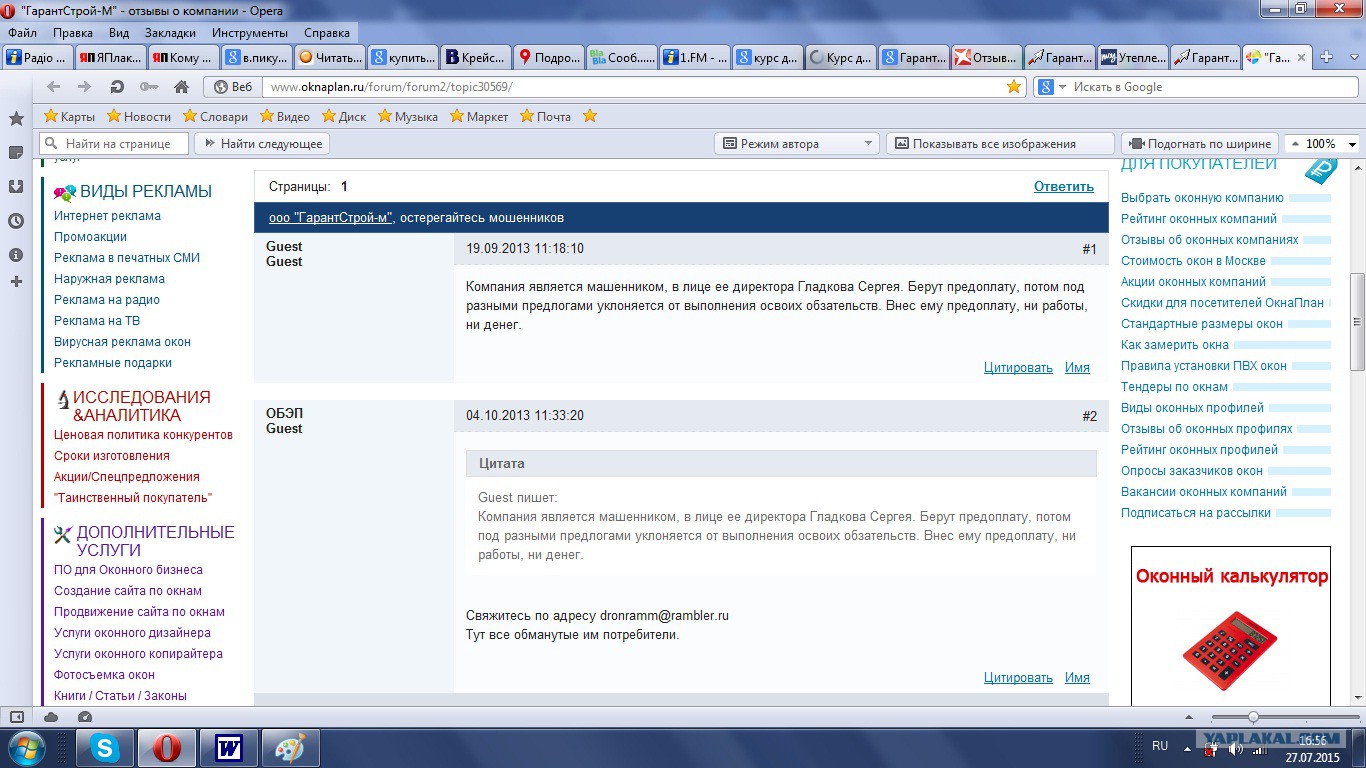
Task: Open Рейтинг оконных компаний link
Action: coord(1198,218)
